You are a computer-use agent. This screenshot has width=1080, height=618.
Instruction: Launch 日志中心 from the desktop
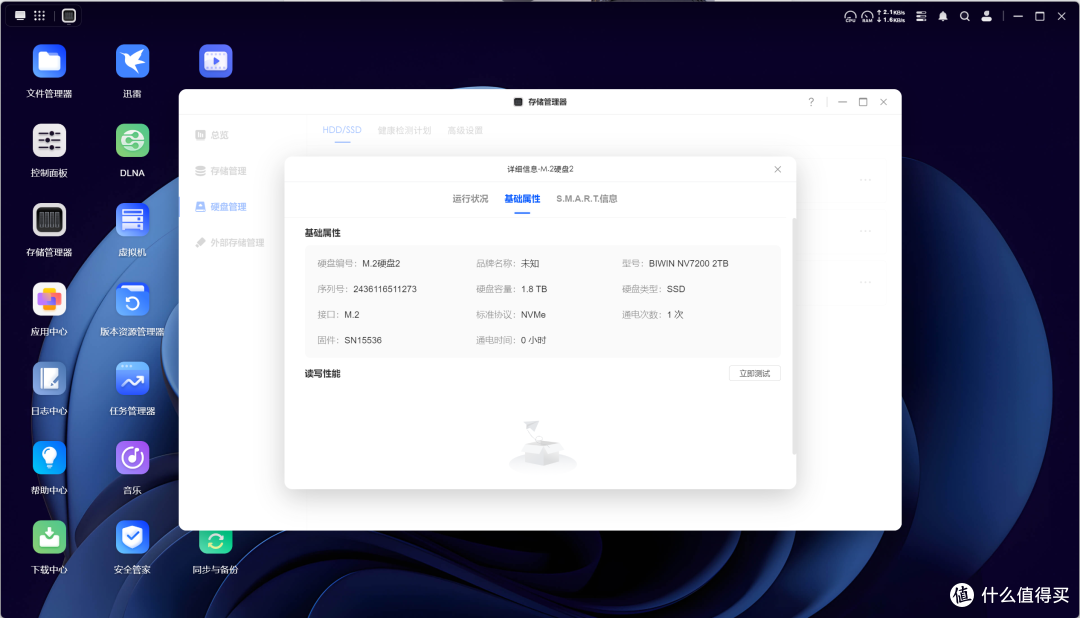[x=49, y=378]
